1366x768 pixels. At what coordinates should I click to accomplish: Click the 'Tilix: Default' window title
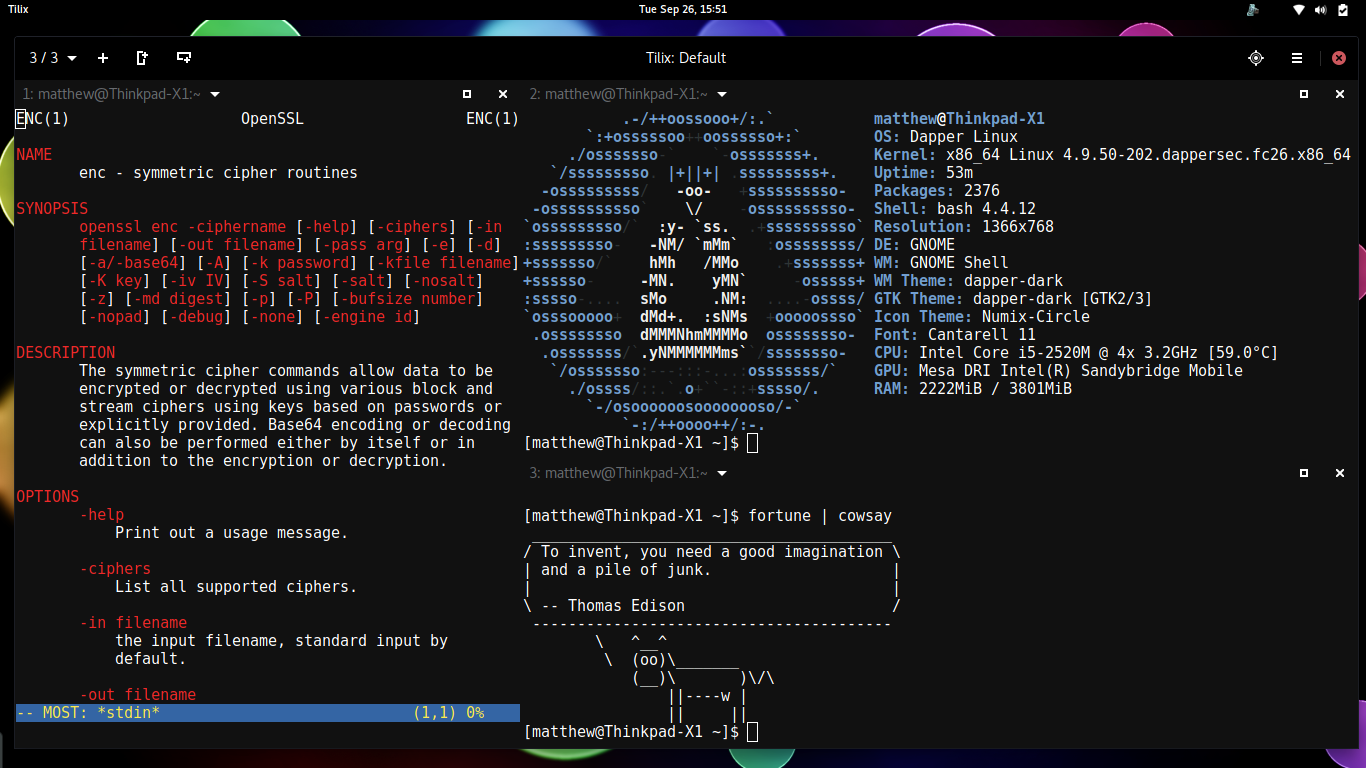pos(686,58)
